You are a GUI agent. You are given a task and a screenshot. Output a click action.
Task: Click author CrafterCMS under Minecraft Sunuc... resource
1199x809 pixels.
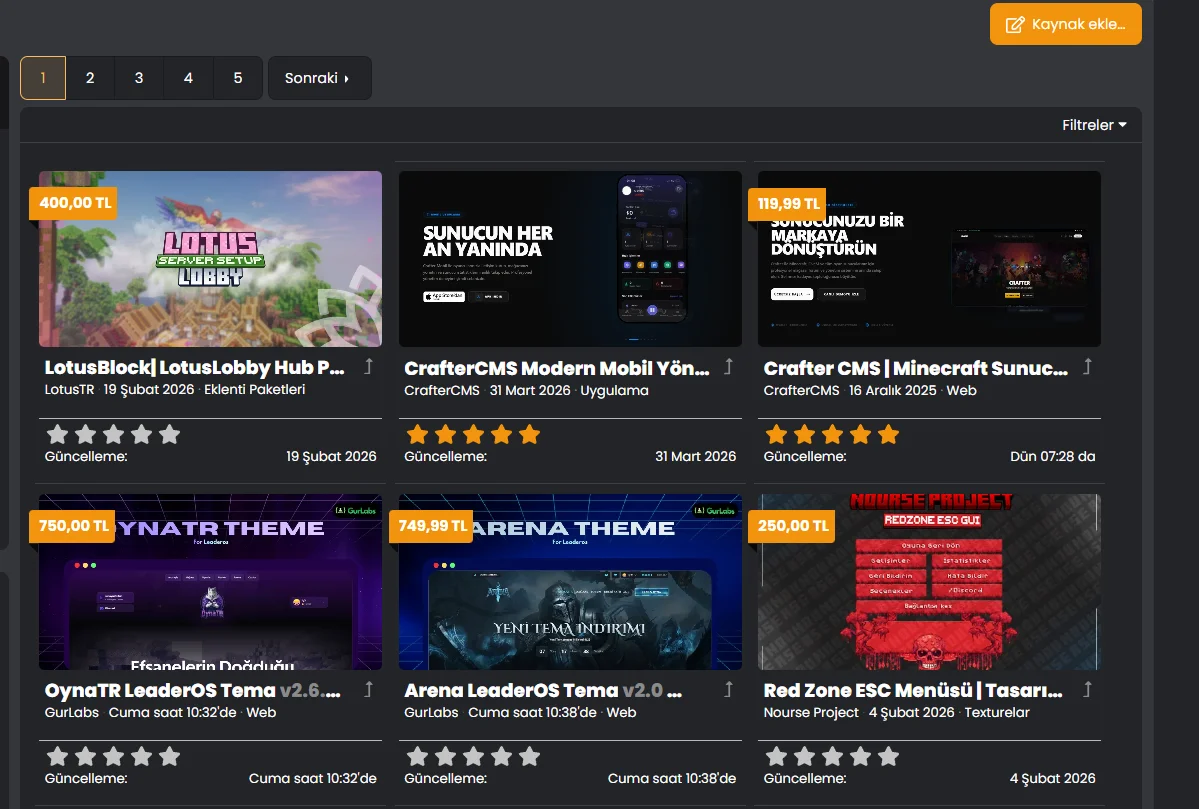coord(801,390)
